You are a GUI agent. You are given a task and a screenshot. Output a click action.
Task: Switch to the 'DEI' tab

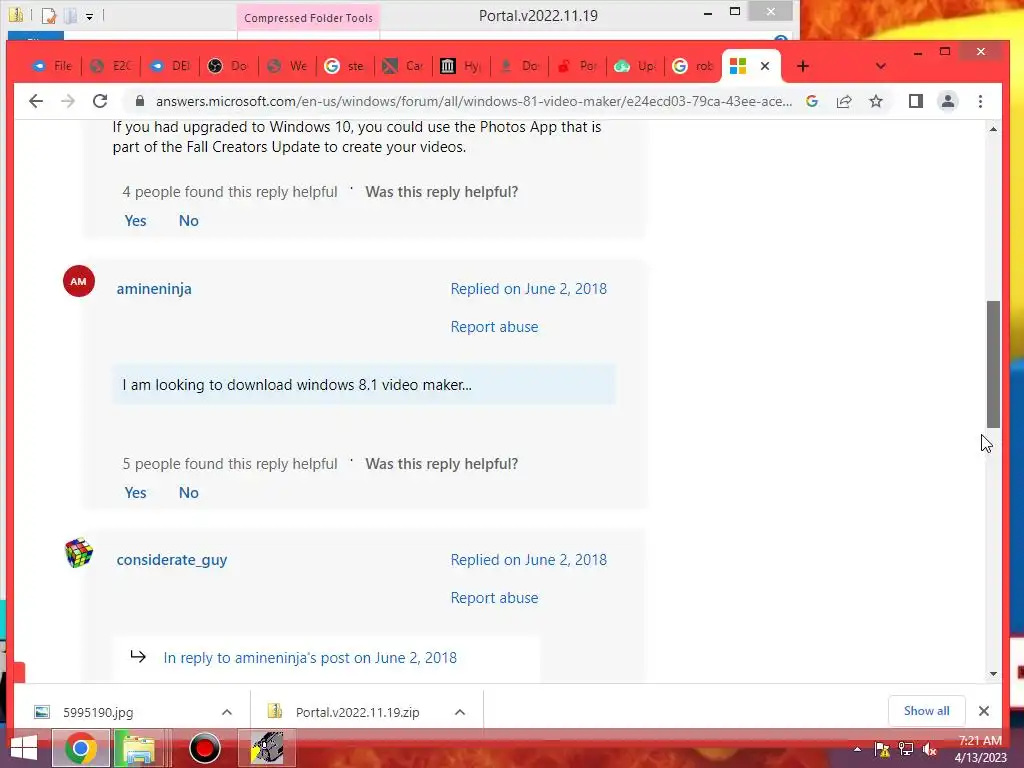tap(170, 66)
